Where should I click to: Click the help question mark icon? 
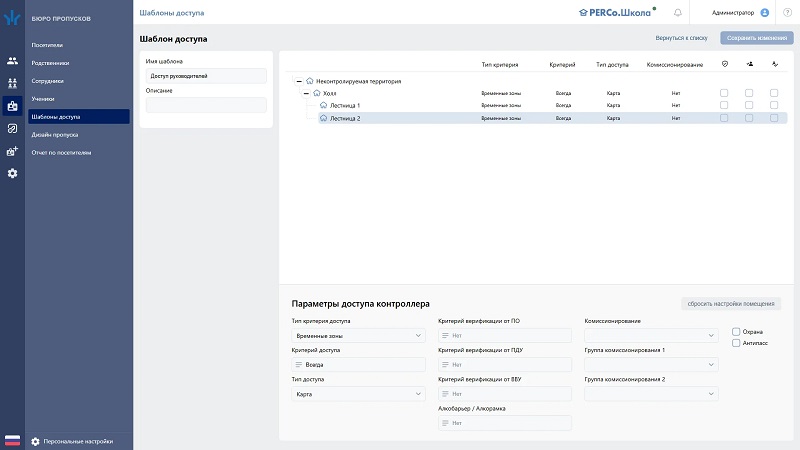(x=787, y=13)
